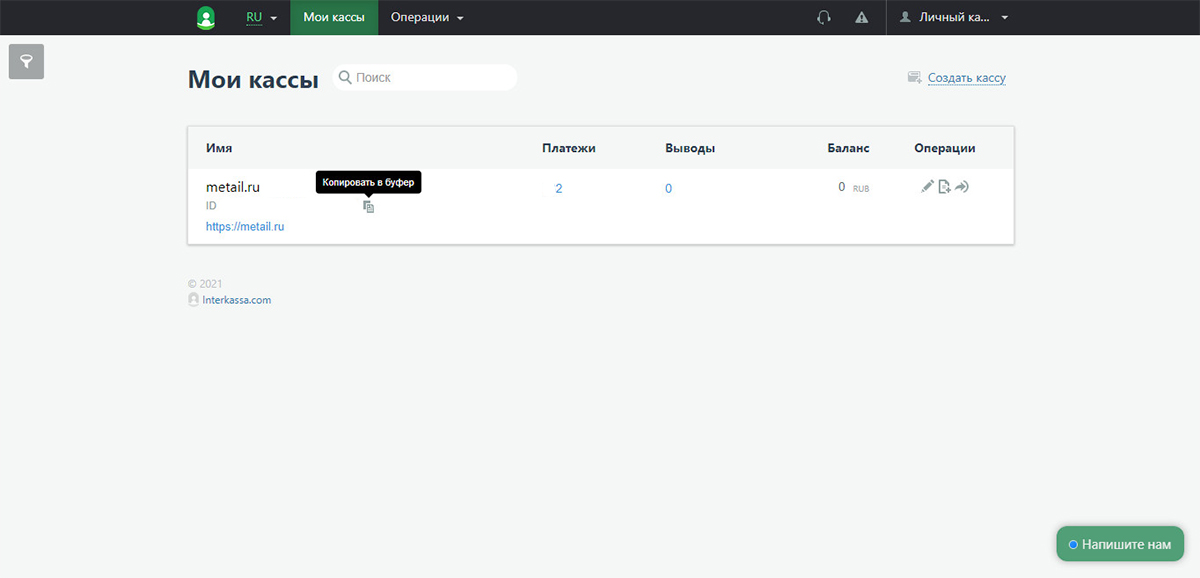1200x578 pixels.
Task: Click the arrow transfer icon in metail.ru row
Action: tap(962, 186)
